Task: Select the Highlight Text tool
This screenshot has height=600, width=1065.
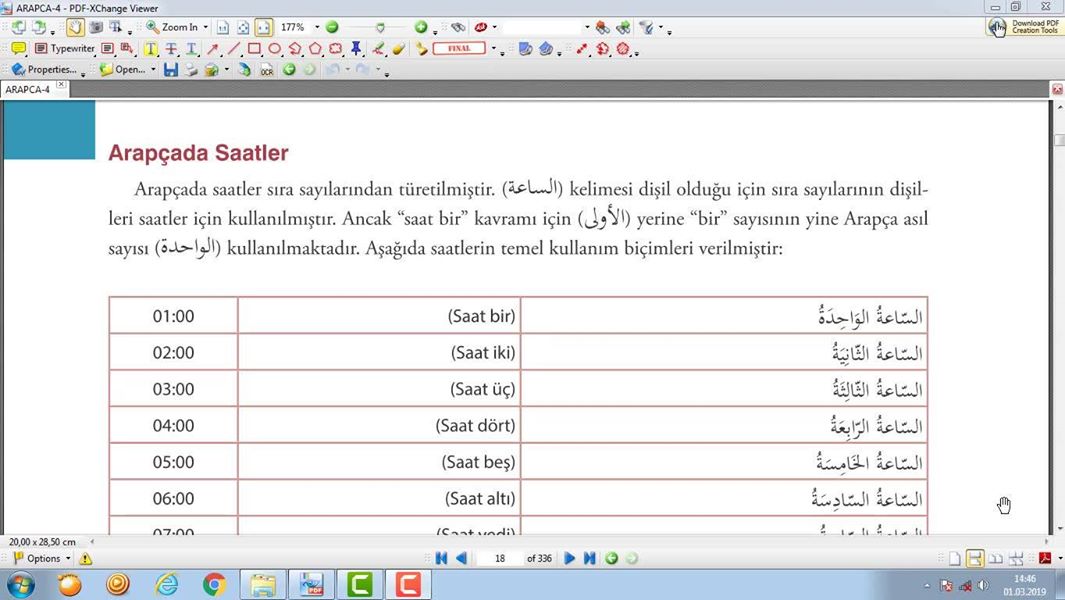Action: tap(150, 48)
